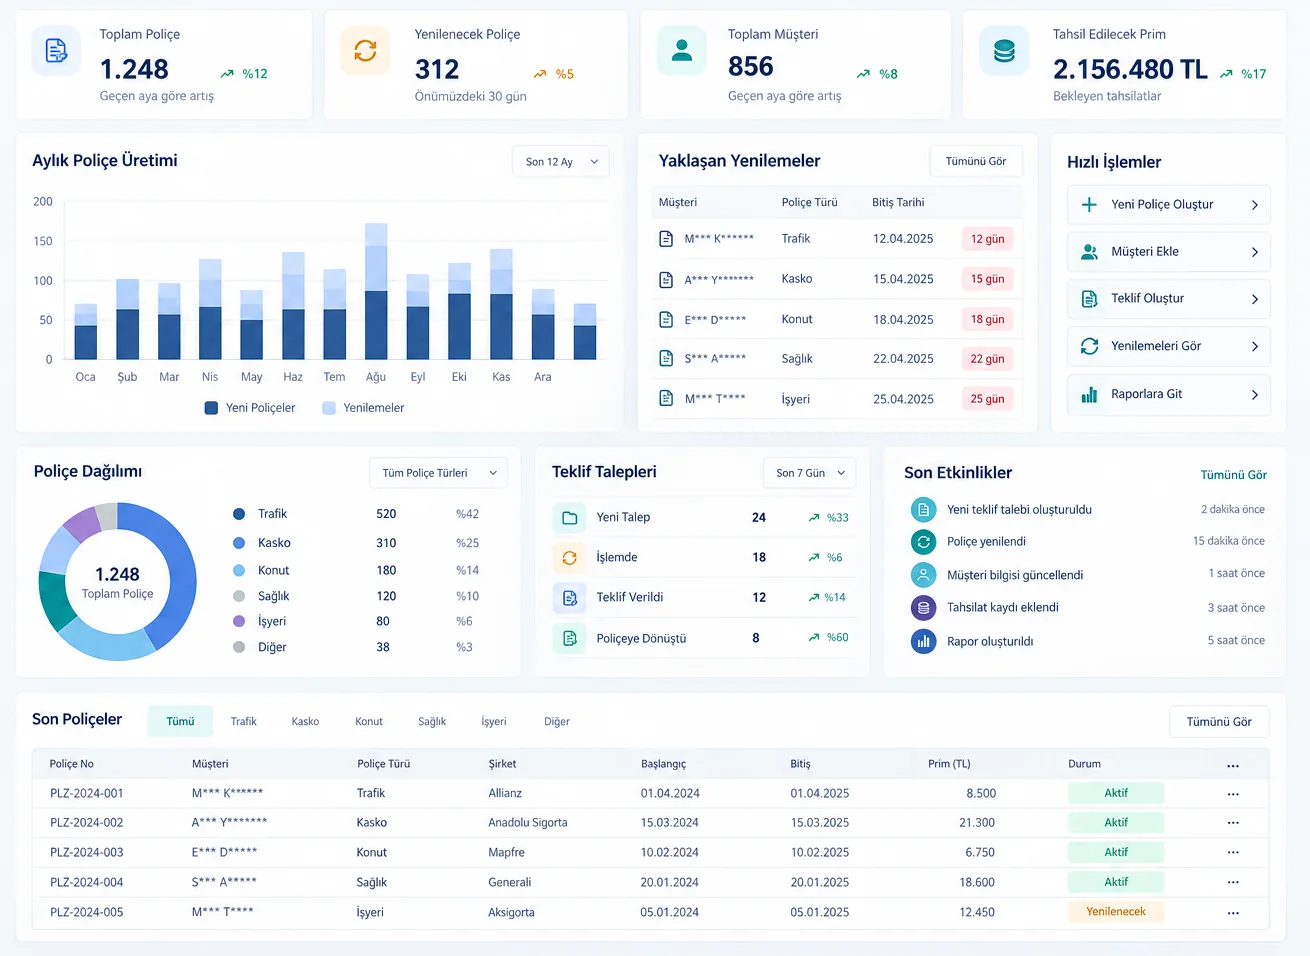Image resolution: width=1310 pixels, height=956 pixels.
Task: Click the plus icon for Yeni Poliçe Oluştur
Action: pos(1089,204)
